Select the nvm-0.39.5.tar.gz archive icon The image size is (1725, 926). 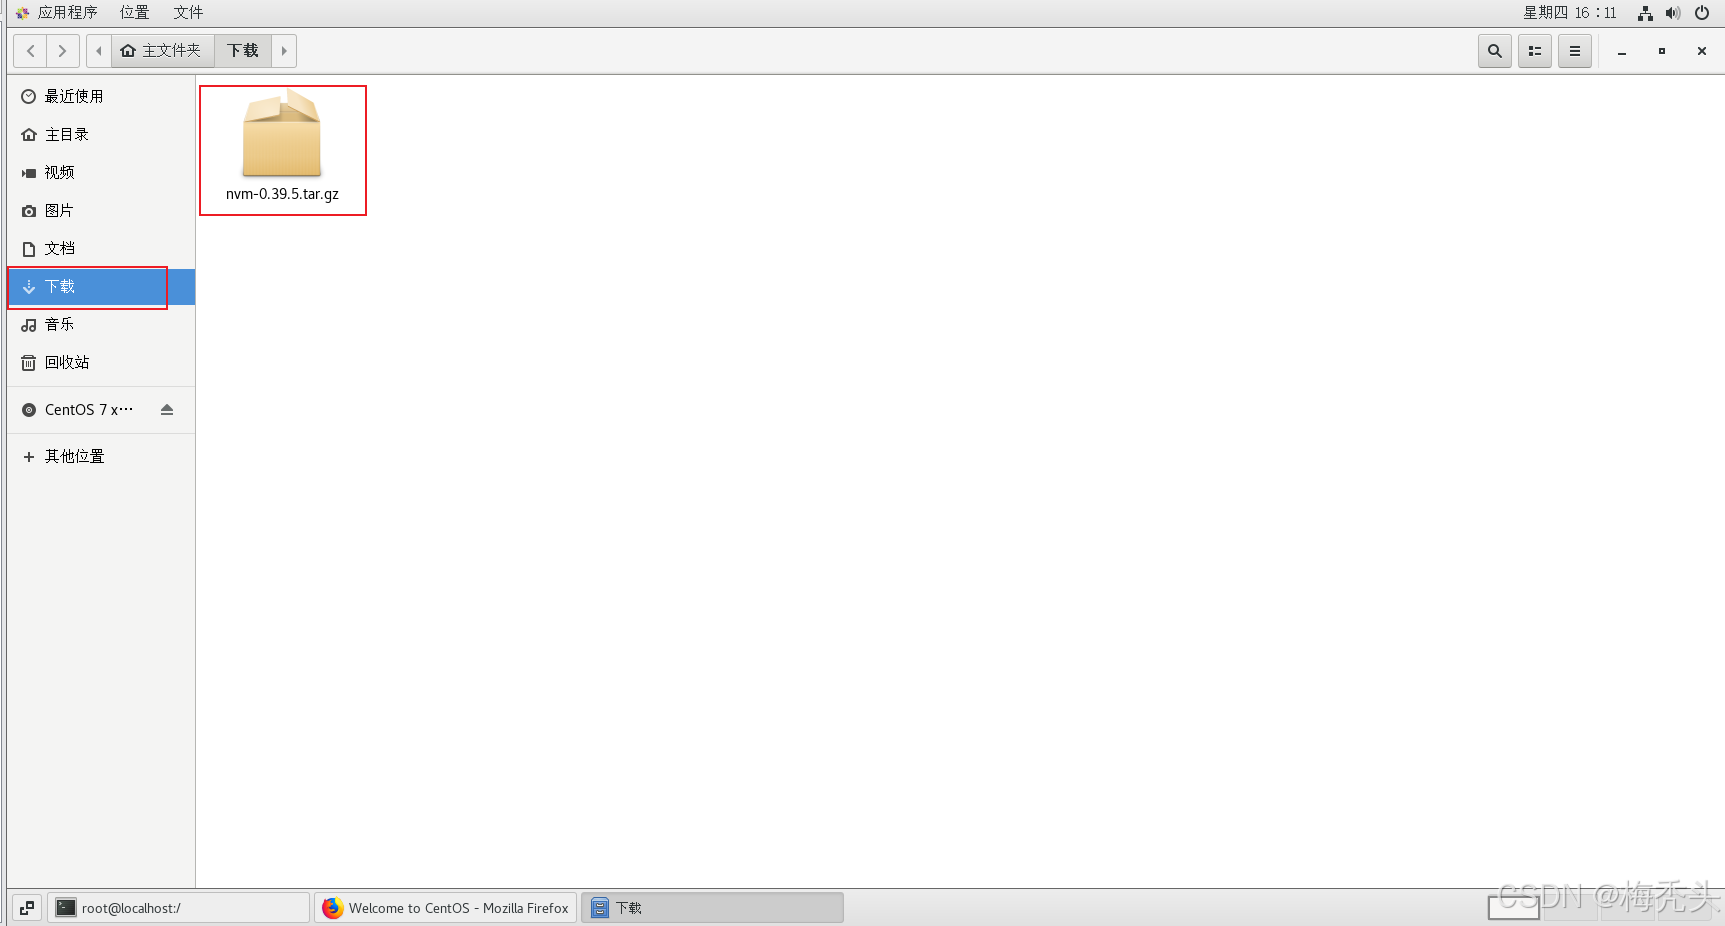point(282,133)
